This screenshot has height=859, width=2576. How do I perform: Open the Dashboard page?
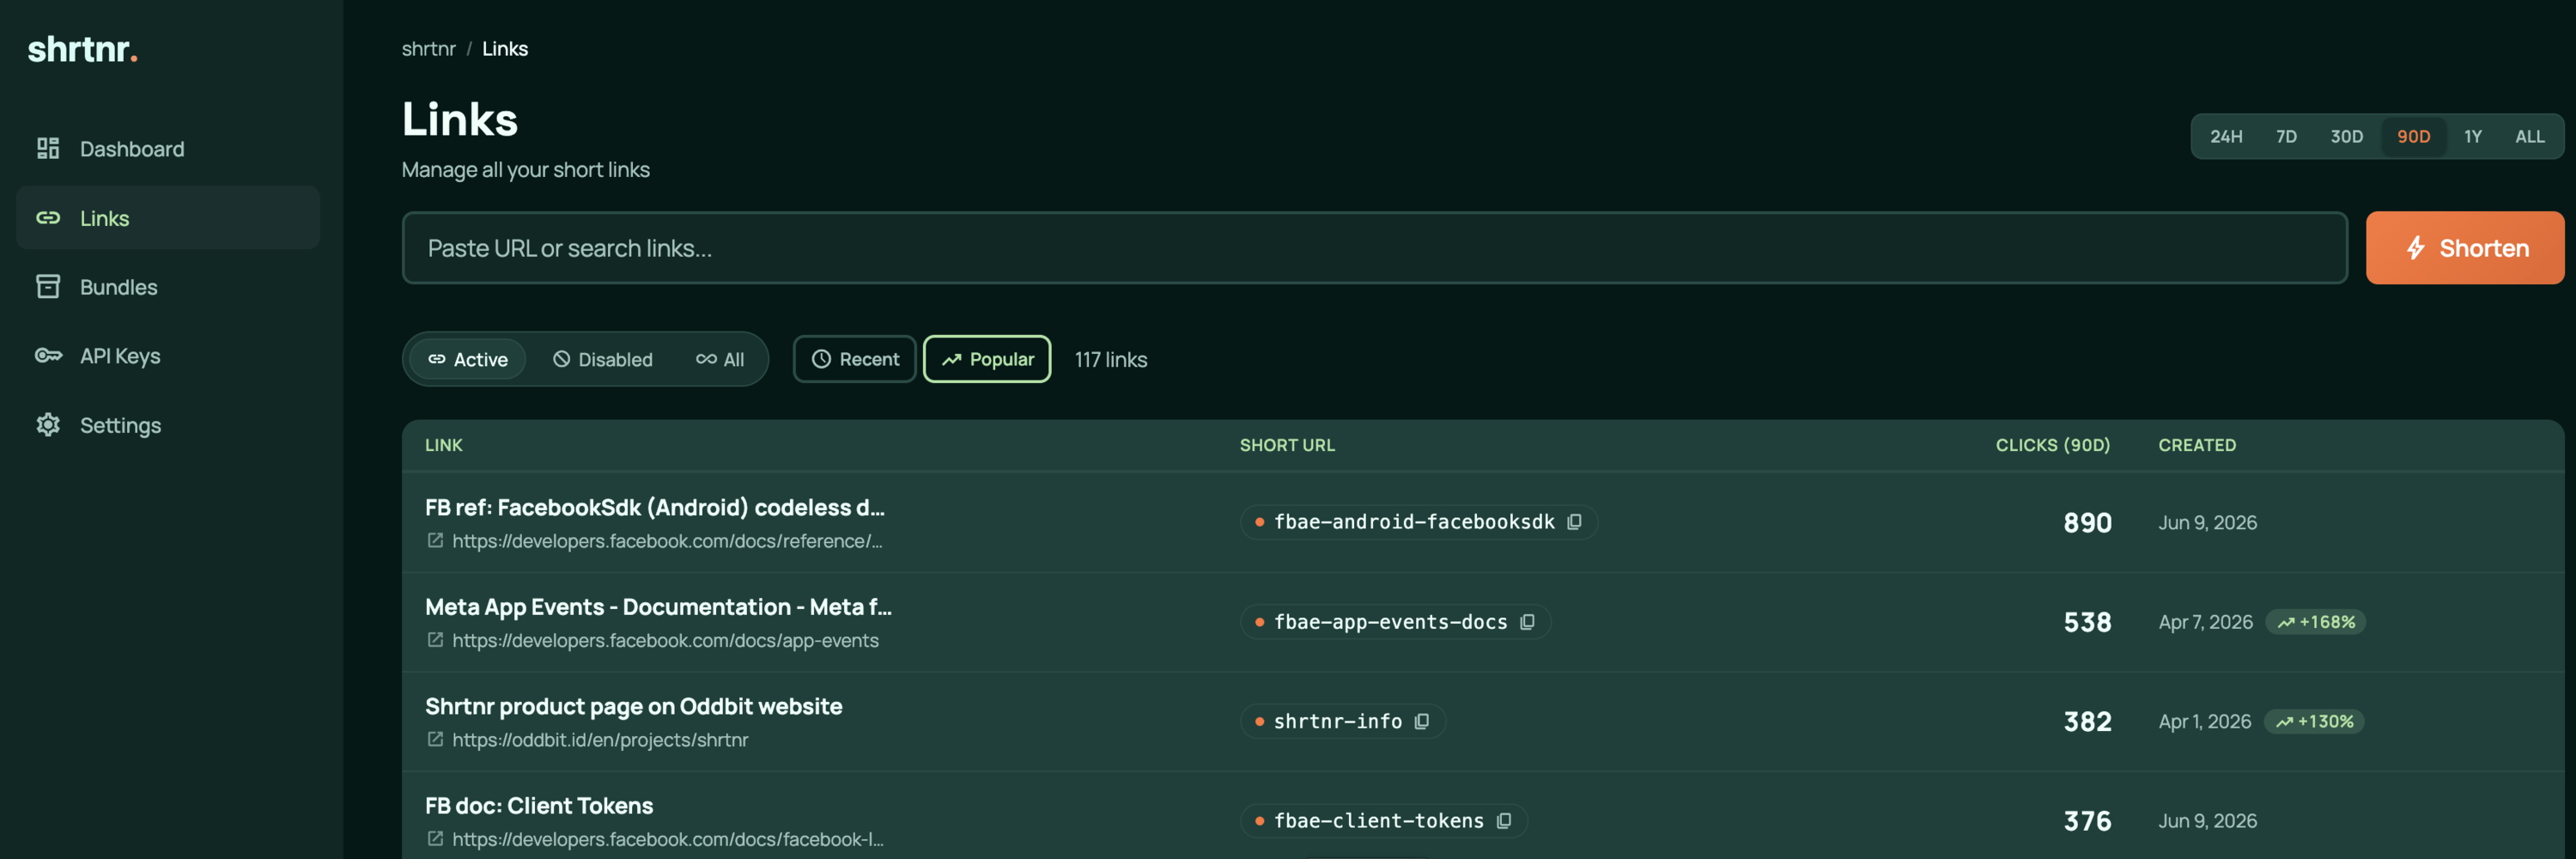point(168,149)
